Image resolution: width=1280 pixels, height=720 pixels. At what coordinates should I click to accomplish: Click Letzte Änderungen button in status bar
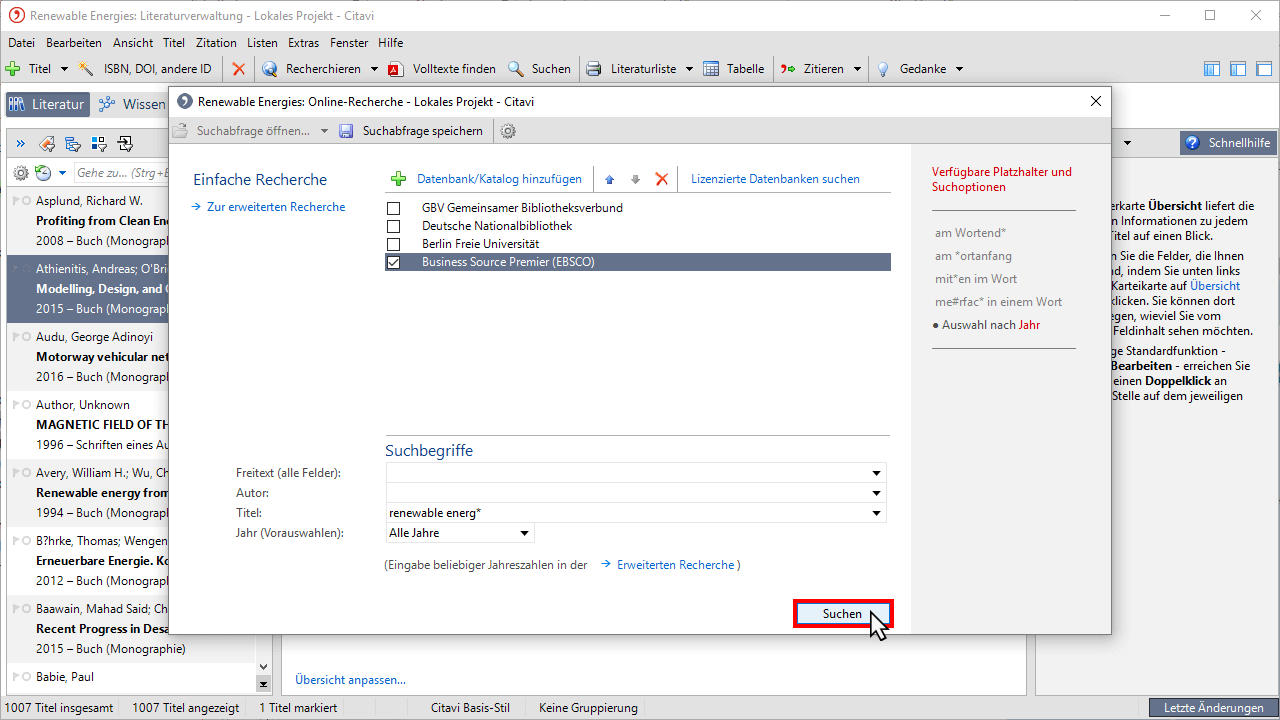click(1213, 708)
